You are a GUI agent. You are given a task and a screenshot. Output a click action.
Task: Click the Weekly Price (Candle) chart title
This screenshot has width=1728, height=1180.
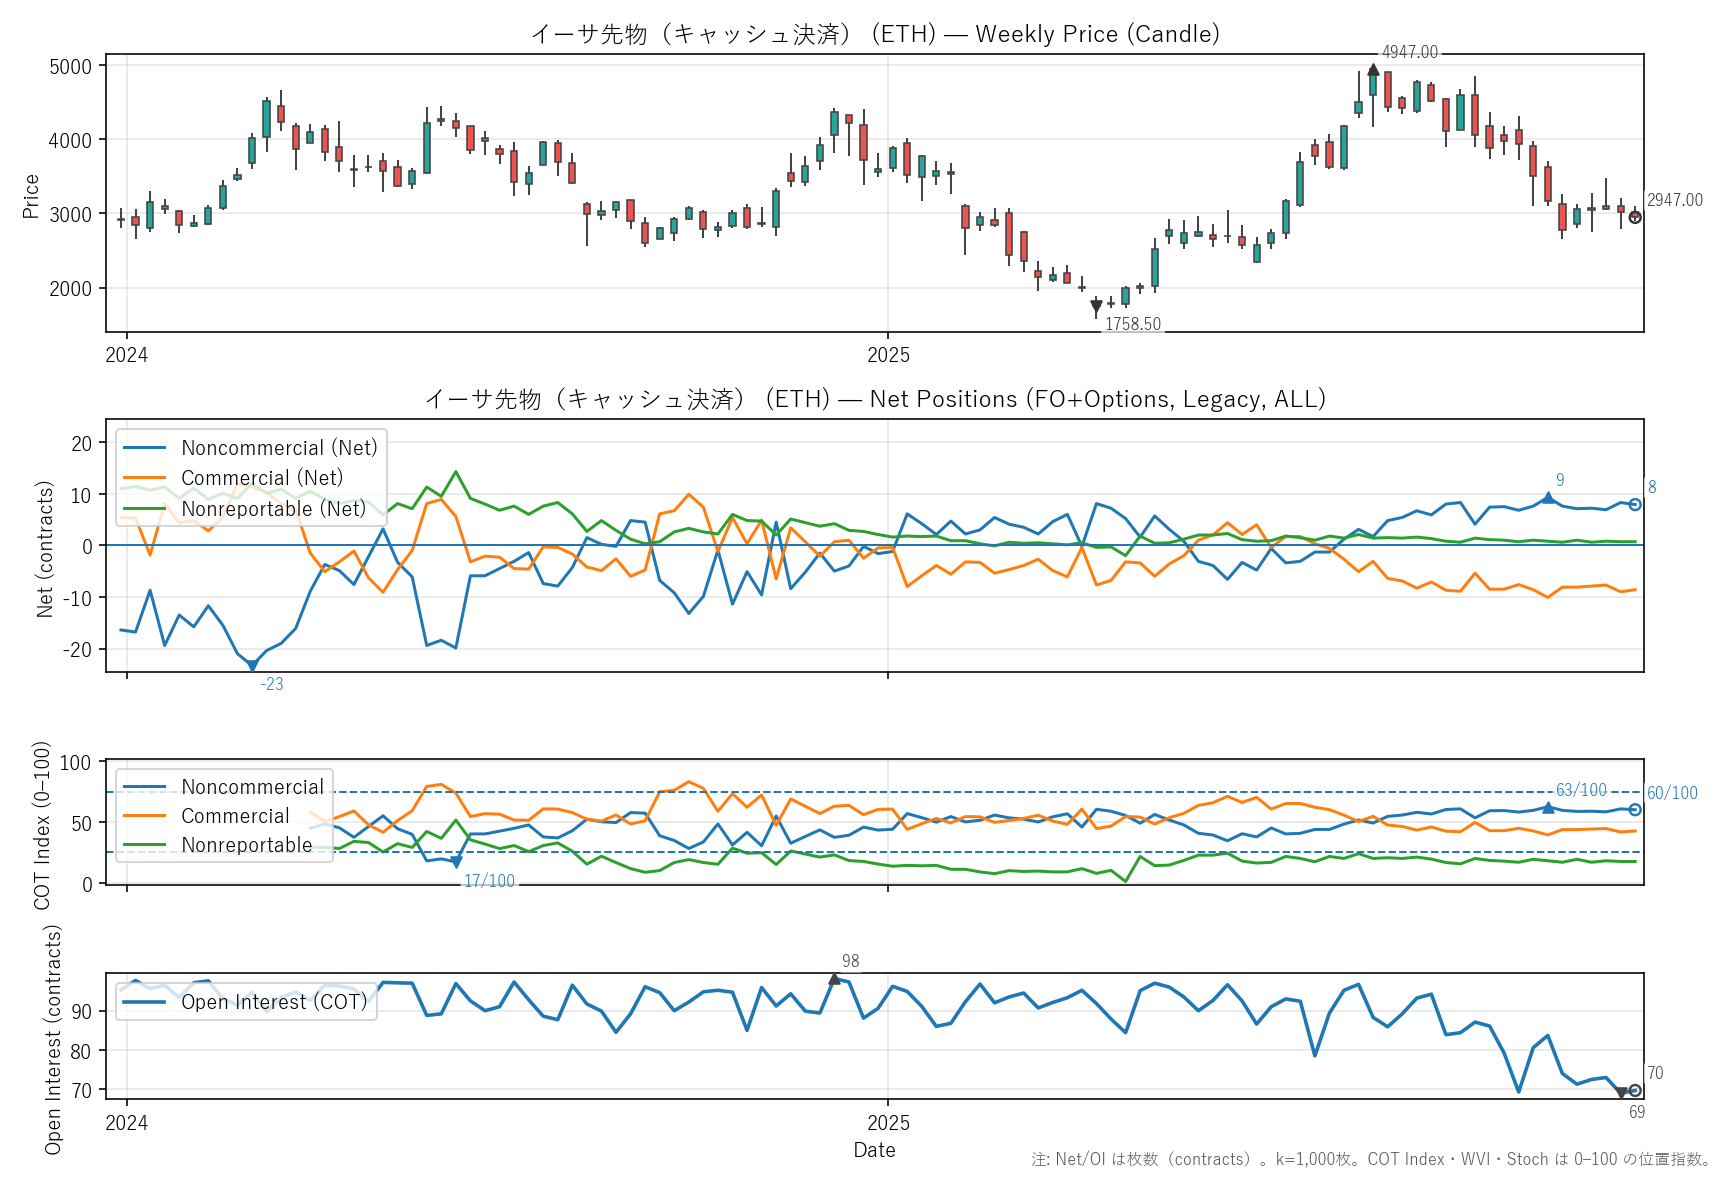[874, 34]
